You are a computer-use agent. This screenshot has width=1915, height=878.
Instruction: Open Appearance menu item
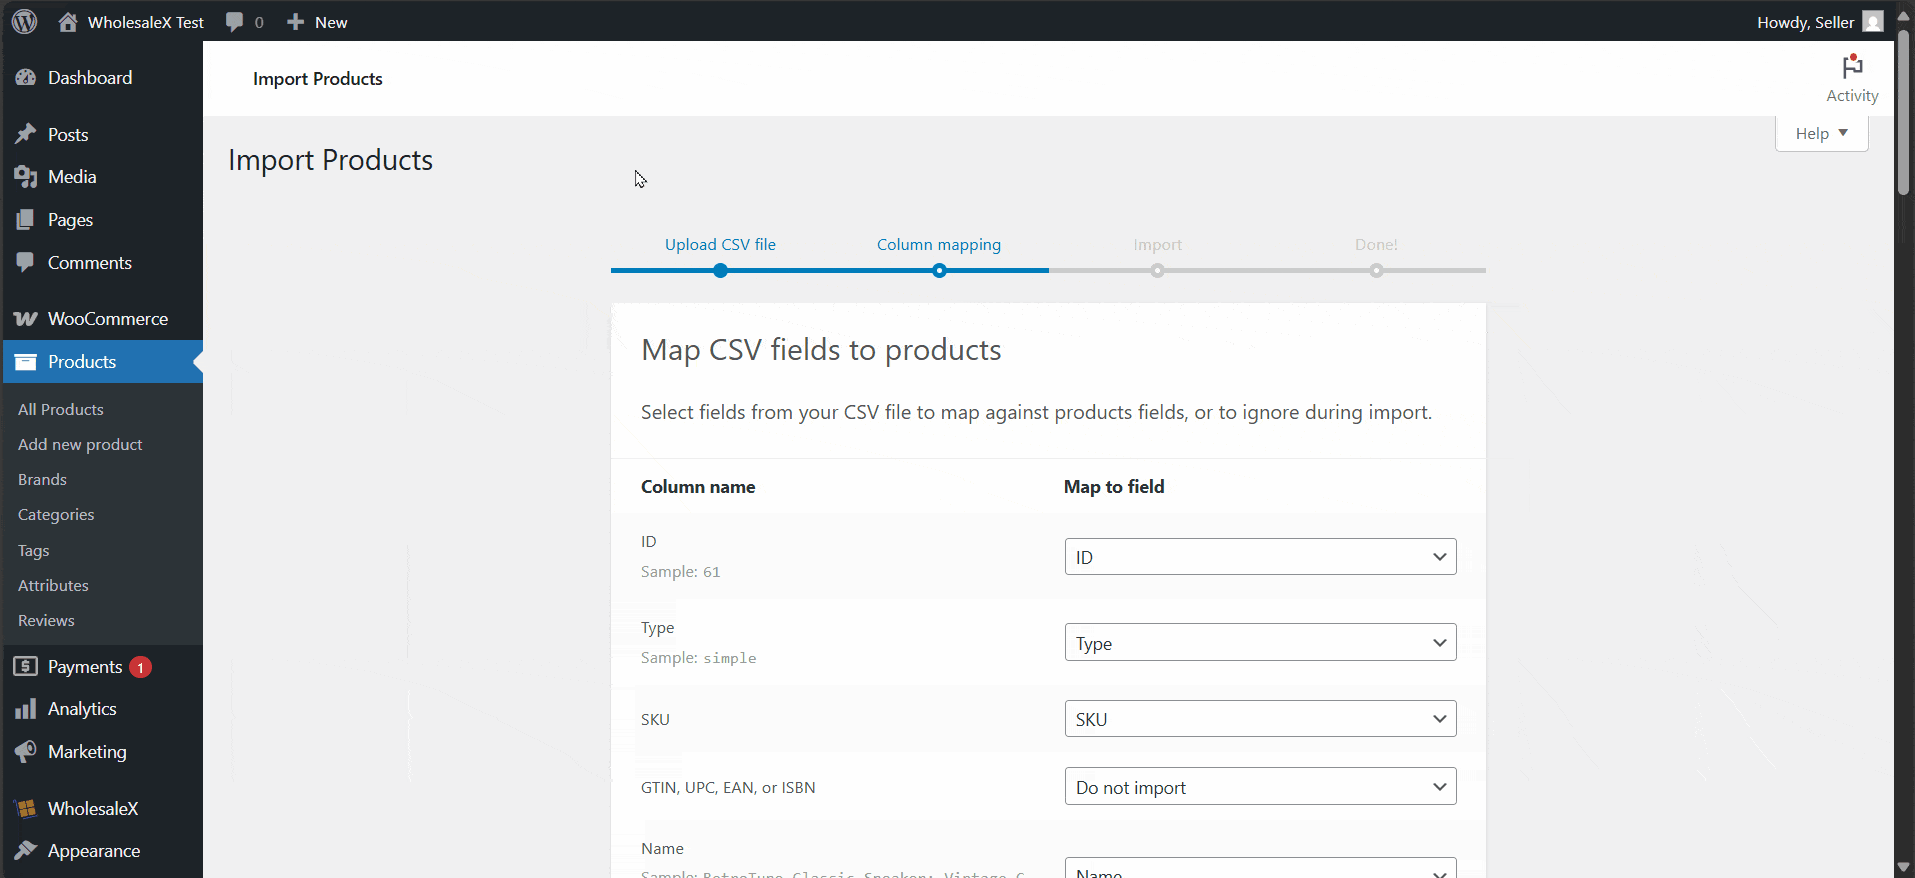point(94,850)
